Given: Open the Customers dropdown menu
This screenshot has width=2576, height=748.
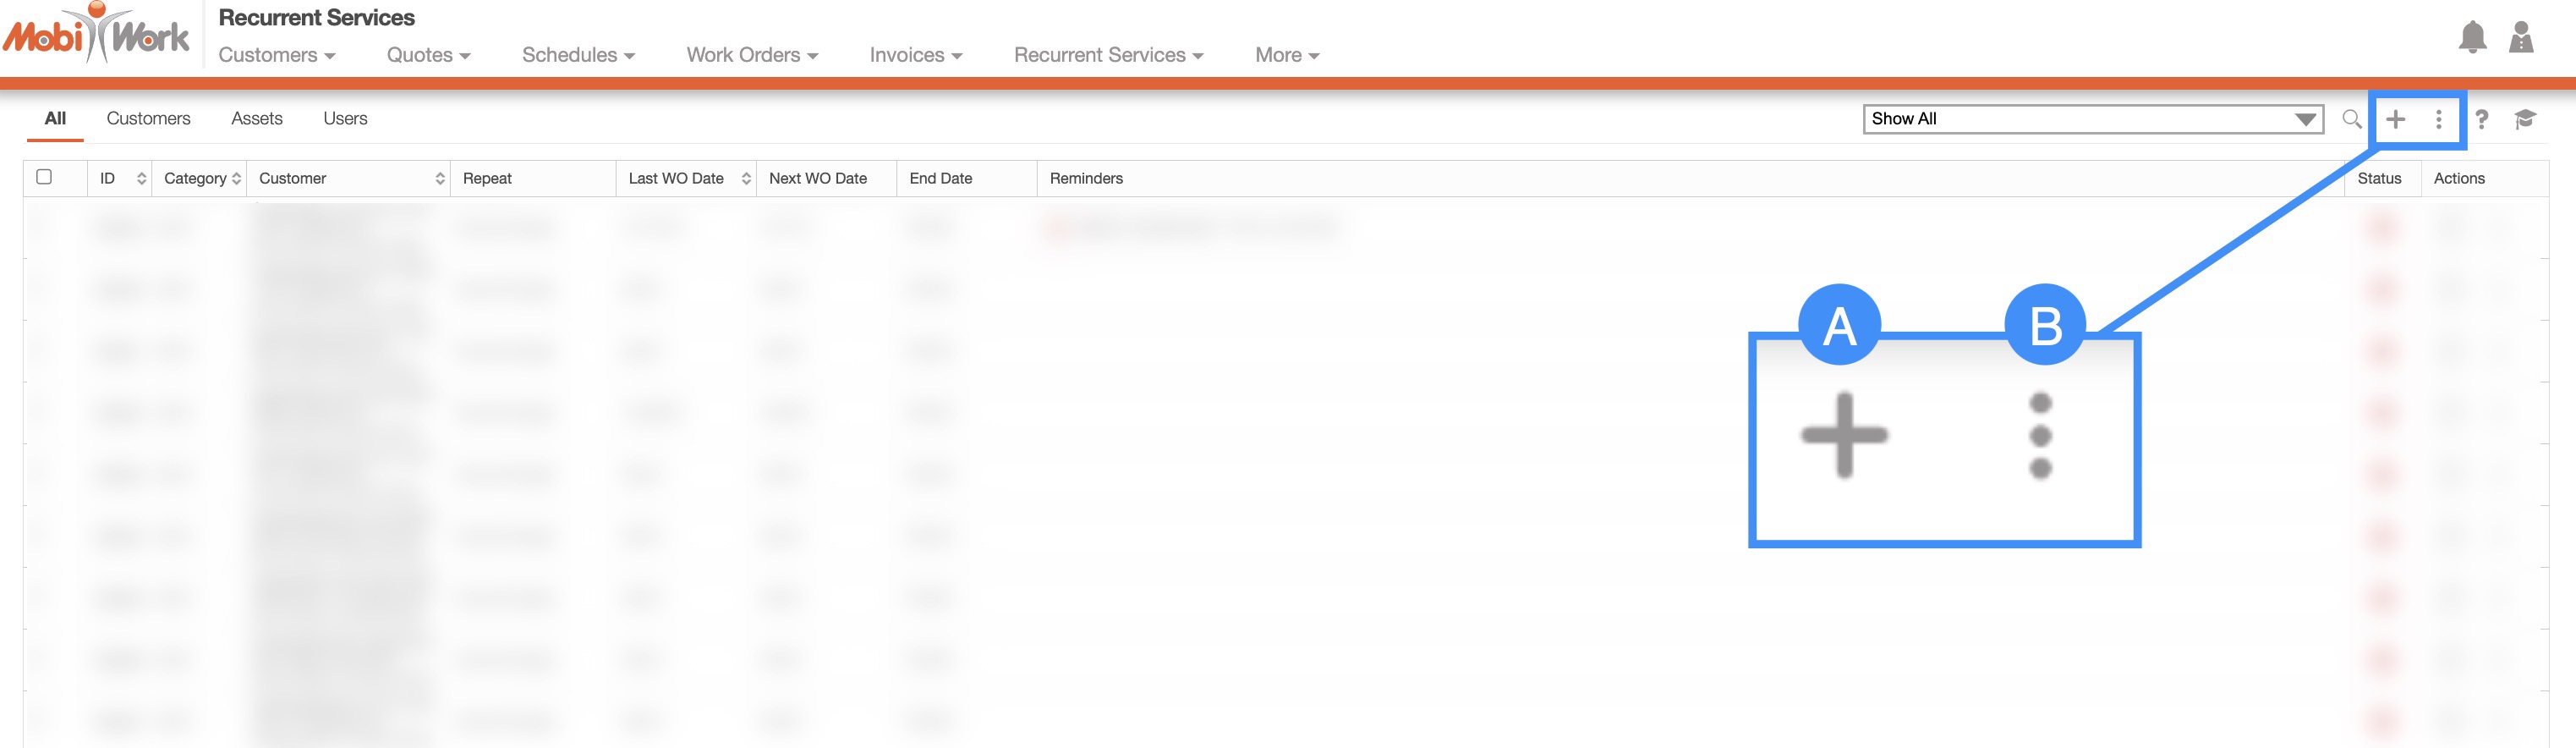Looking at the screenshot, I should (276, 55).
